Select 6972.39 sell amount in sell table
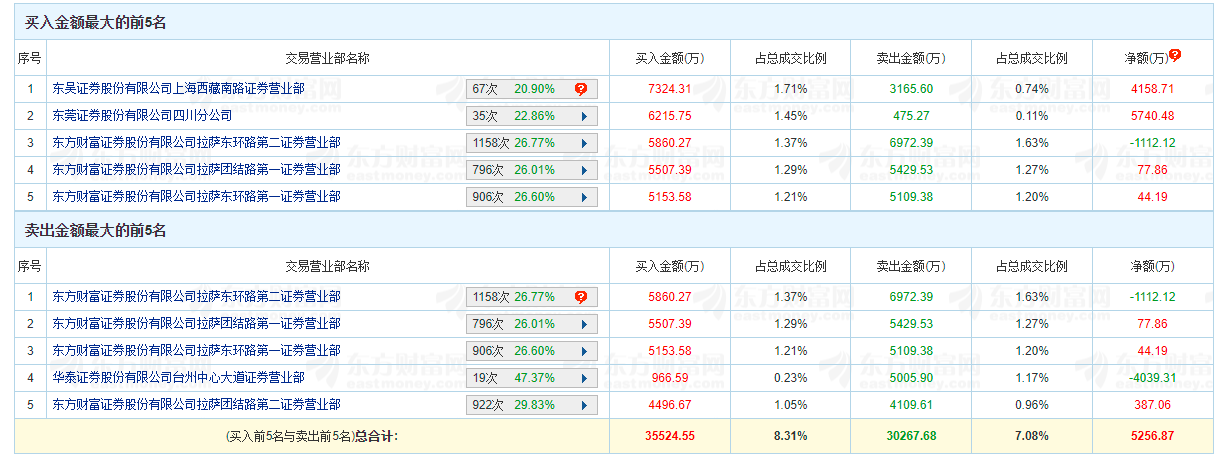 910,297
